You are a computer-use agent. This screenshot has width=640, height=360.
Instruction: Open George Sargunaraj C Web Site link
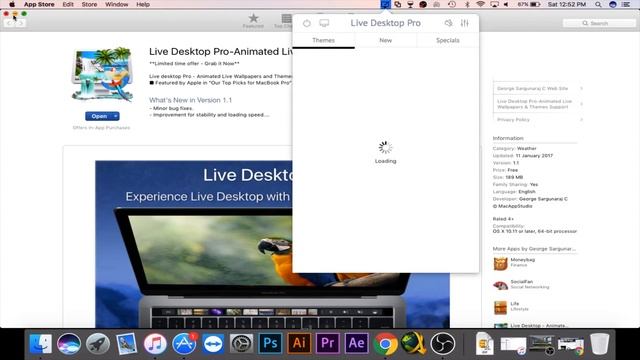pyautogui.click(x=532, y=88)
